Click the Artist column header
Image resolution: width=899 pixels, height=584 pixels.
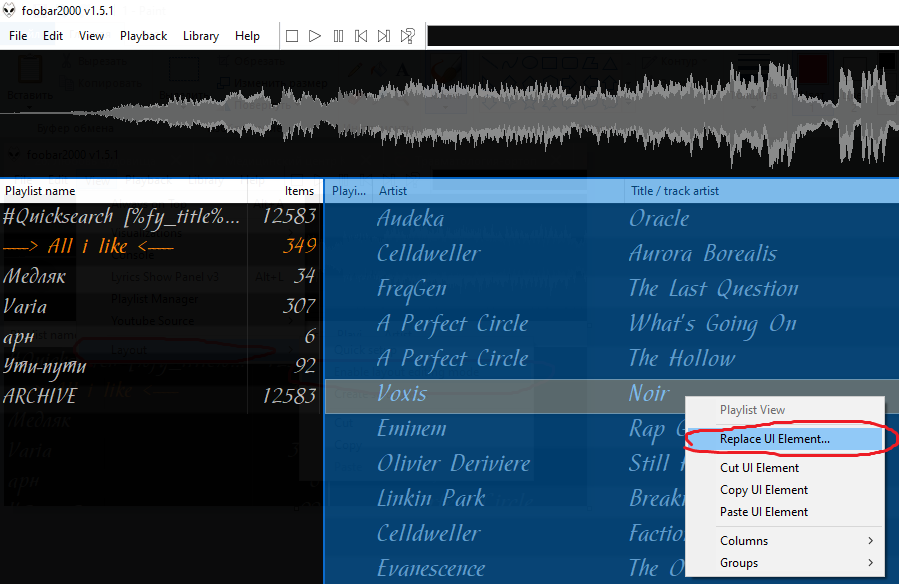[x=498, y=191]
